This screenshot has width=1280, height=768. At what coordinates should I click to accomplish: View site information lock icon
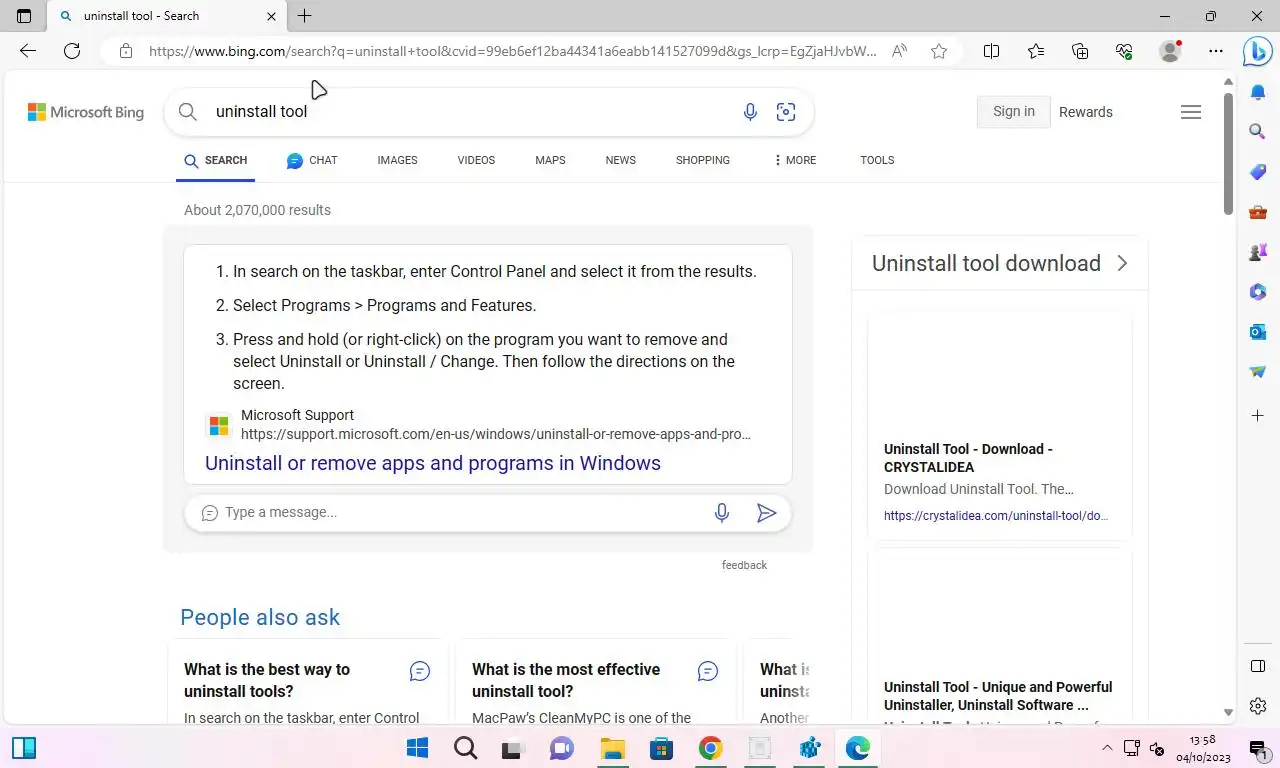pyautogui.click(x=125, y=51)
